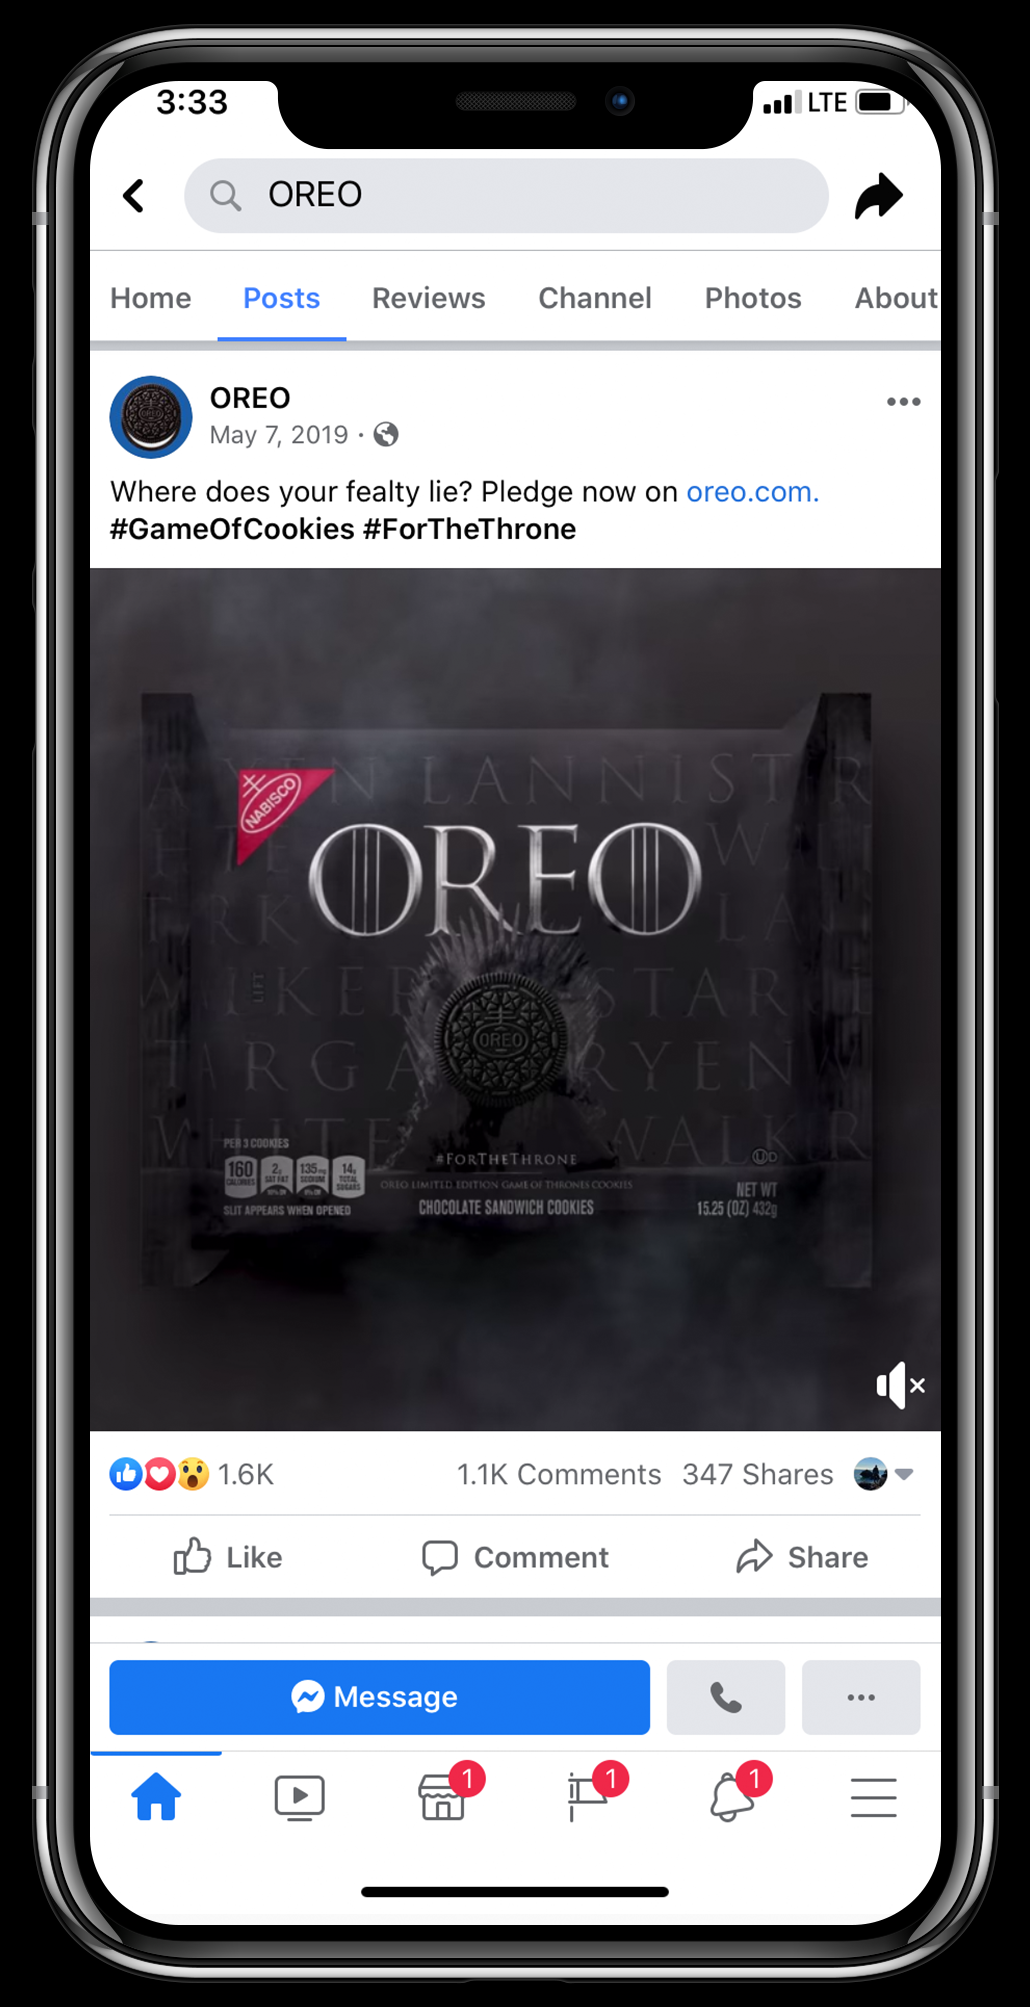Open the hamburger menu in bottom bar
Screen dimensions: 1030x2007
point(874,1797)
